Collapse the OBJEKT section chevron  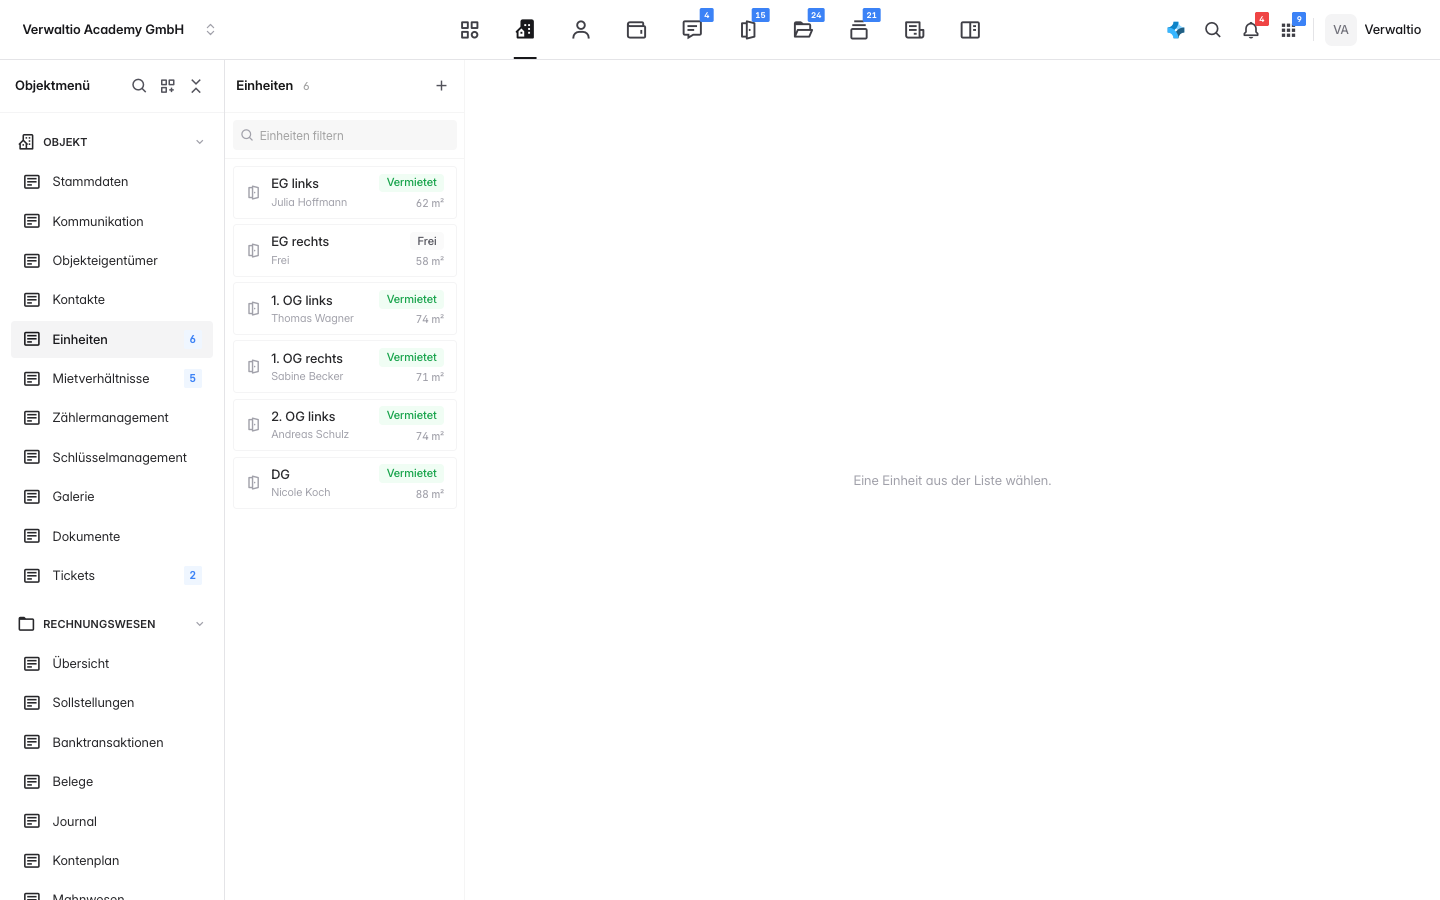coord(199,142)
